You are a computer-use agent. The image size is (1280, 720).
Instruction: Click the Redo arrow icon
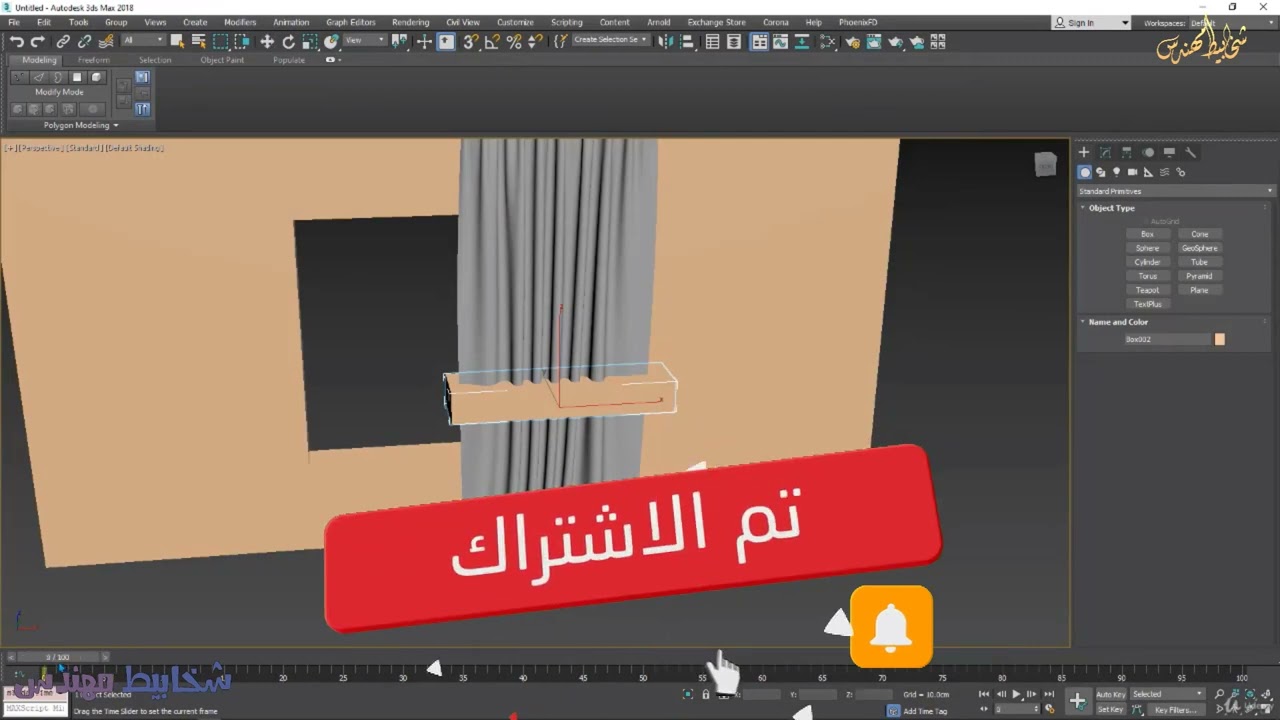coord(38,41)
